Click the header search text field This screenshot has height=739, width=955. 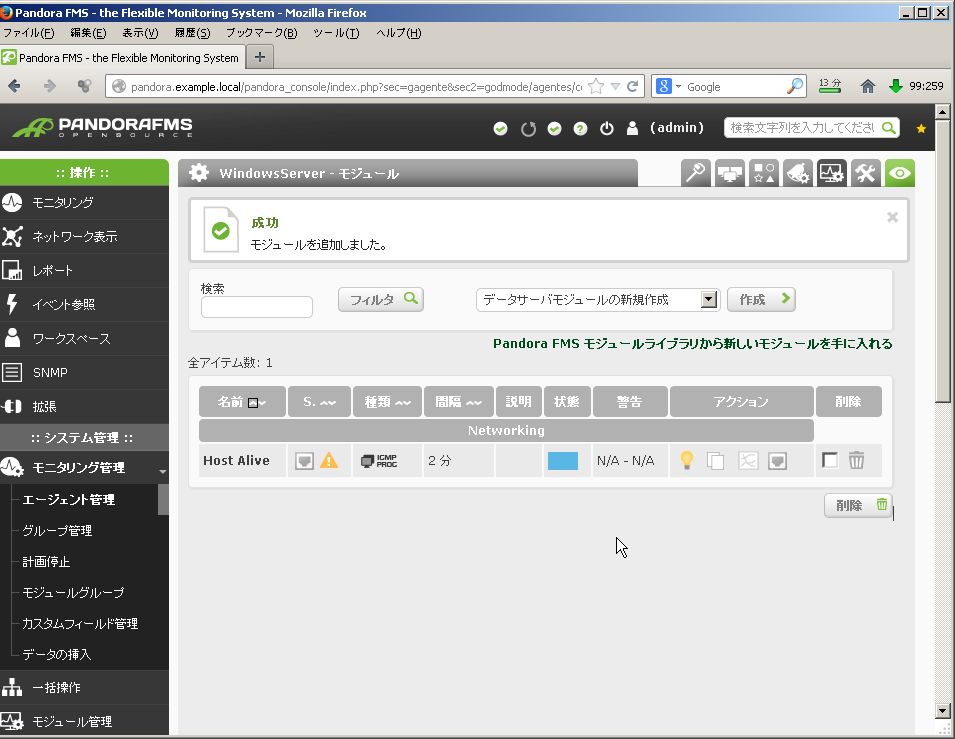803,128
